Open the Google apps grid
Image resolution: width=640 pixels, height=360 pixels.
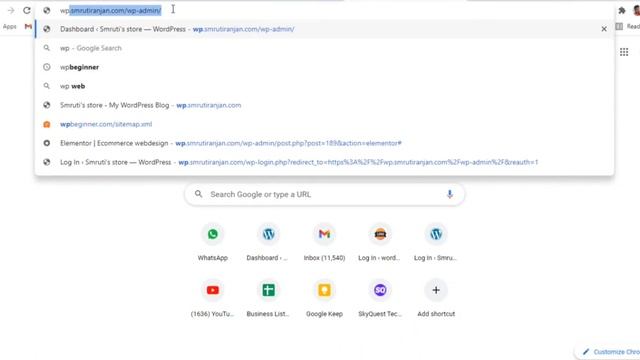click(x=624, y=52)
